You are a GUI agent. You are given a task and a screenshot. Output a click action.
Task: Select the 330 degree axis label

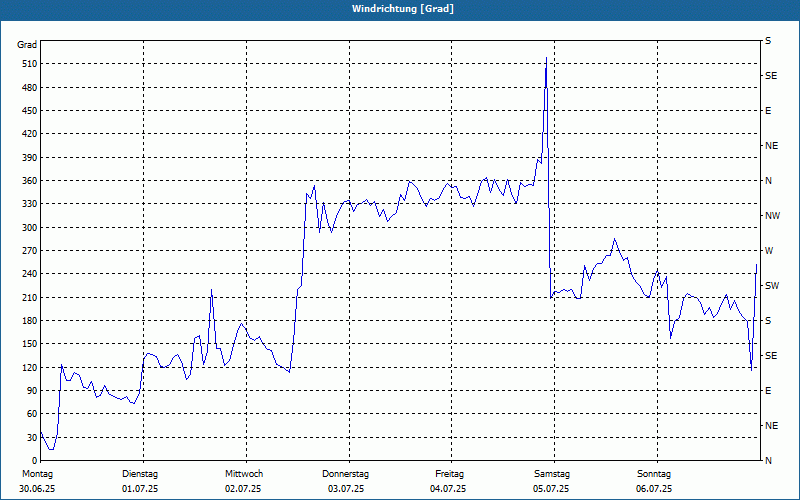pyautogui.click(x=30, y=204)
